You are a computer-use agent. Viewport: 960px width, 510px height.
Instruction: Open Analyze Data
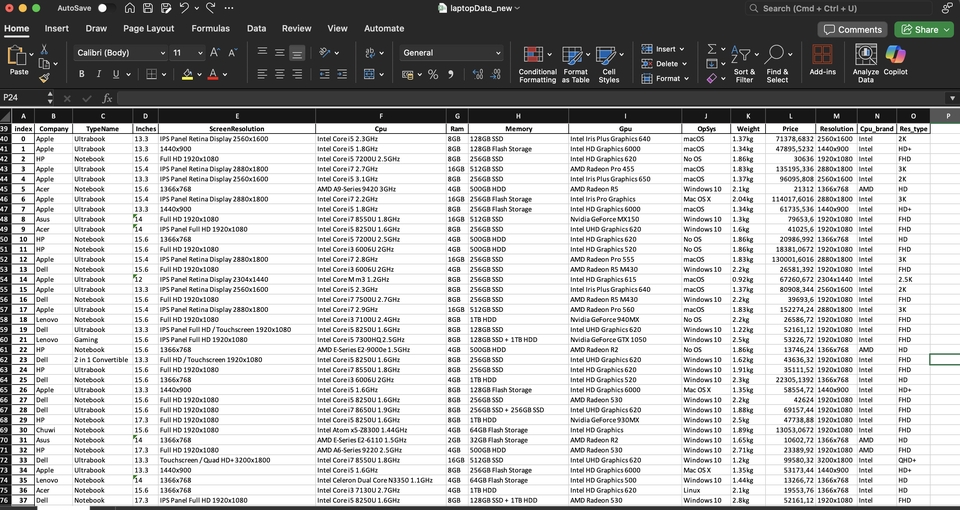pyautogui.click(x=866, y=64)
